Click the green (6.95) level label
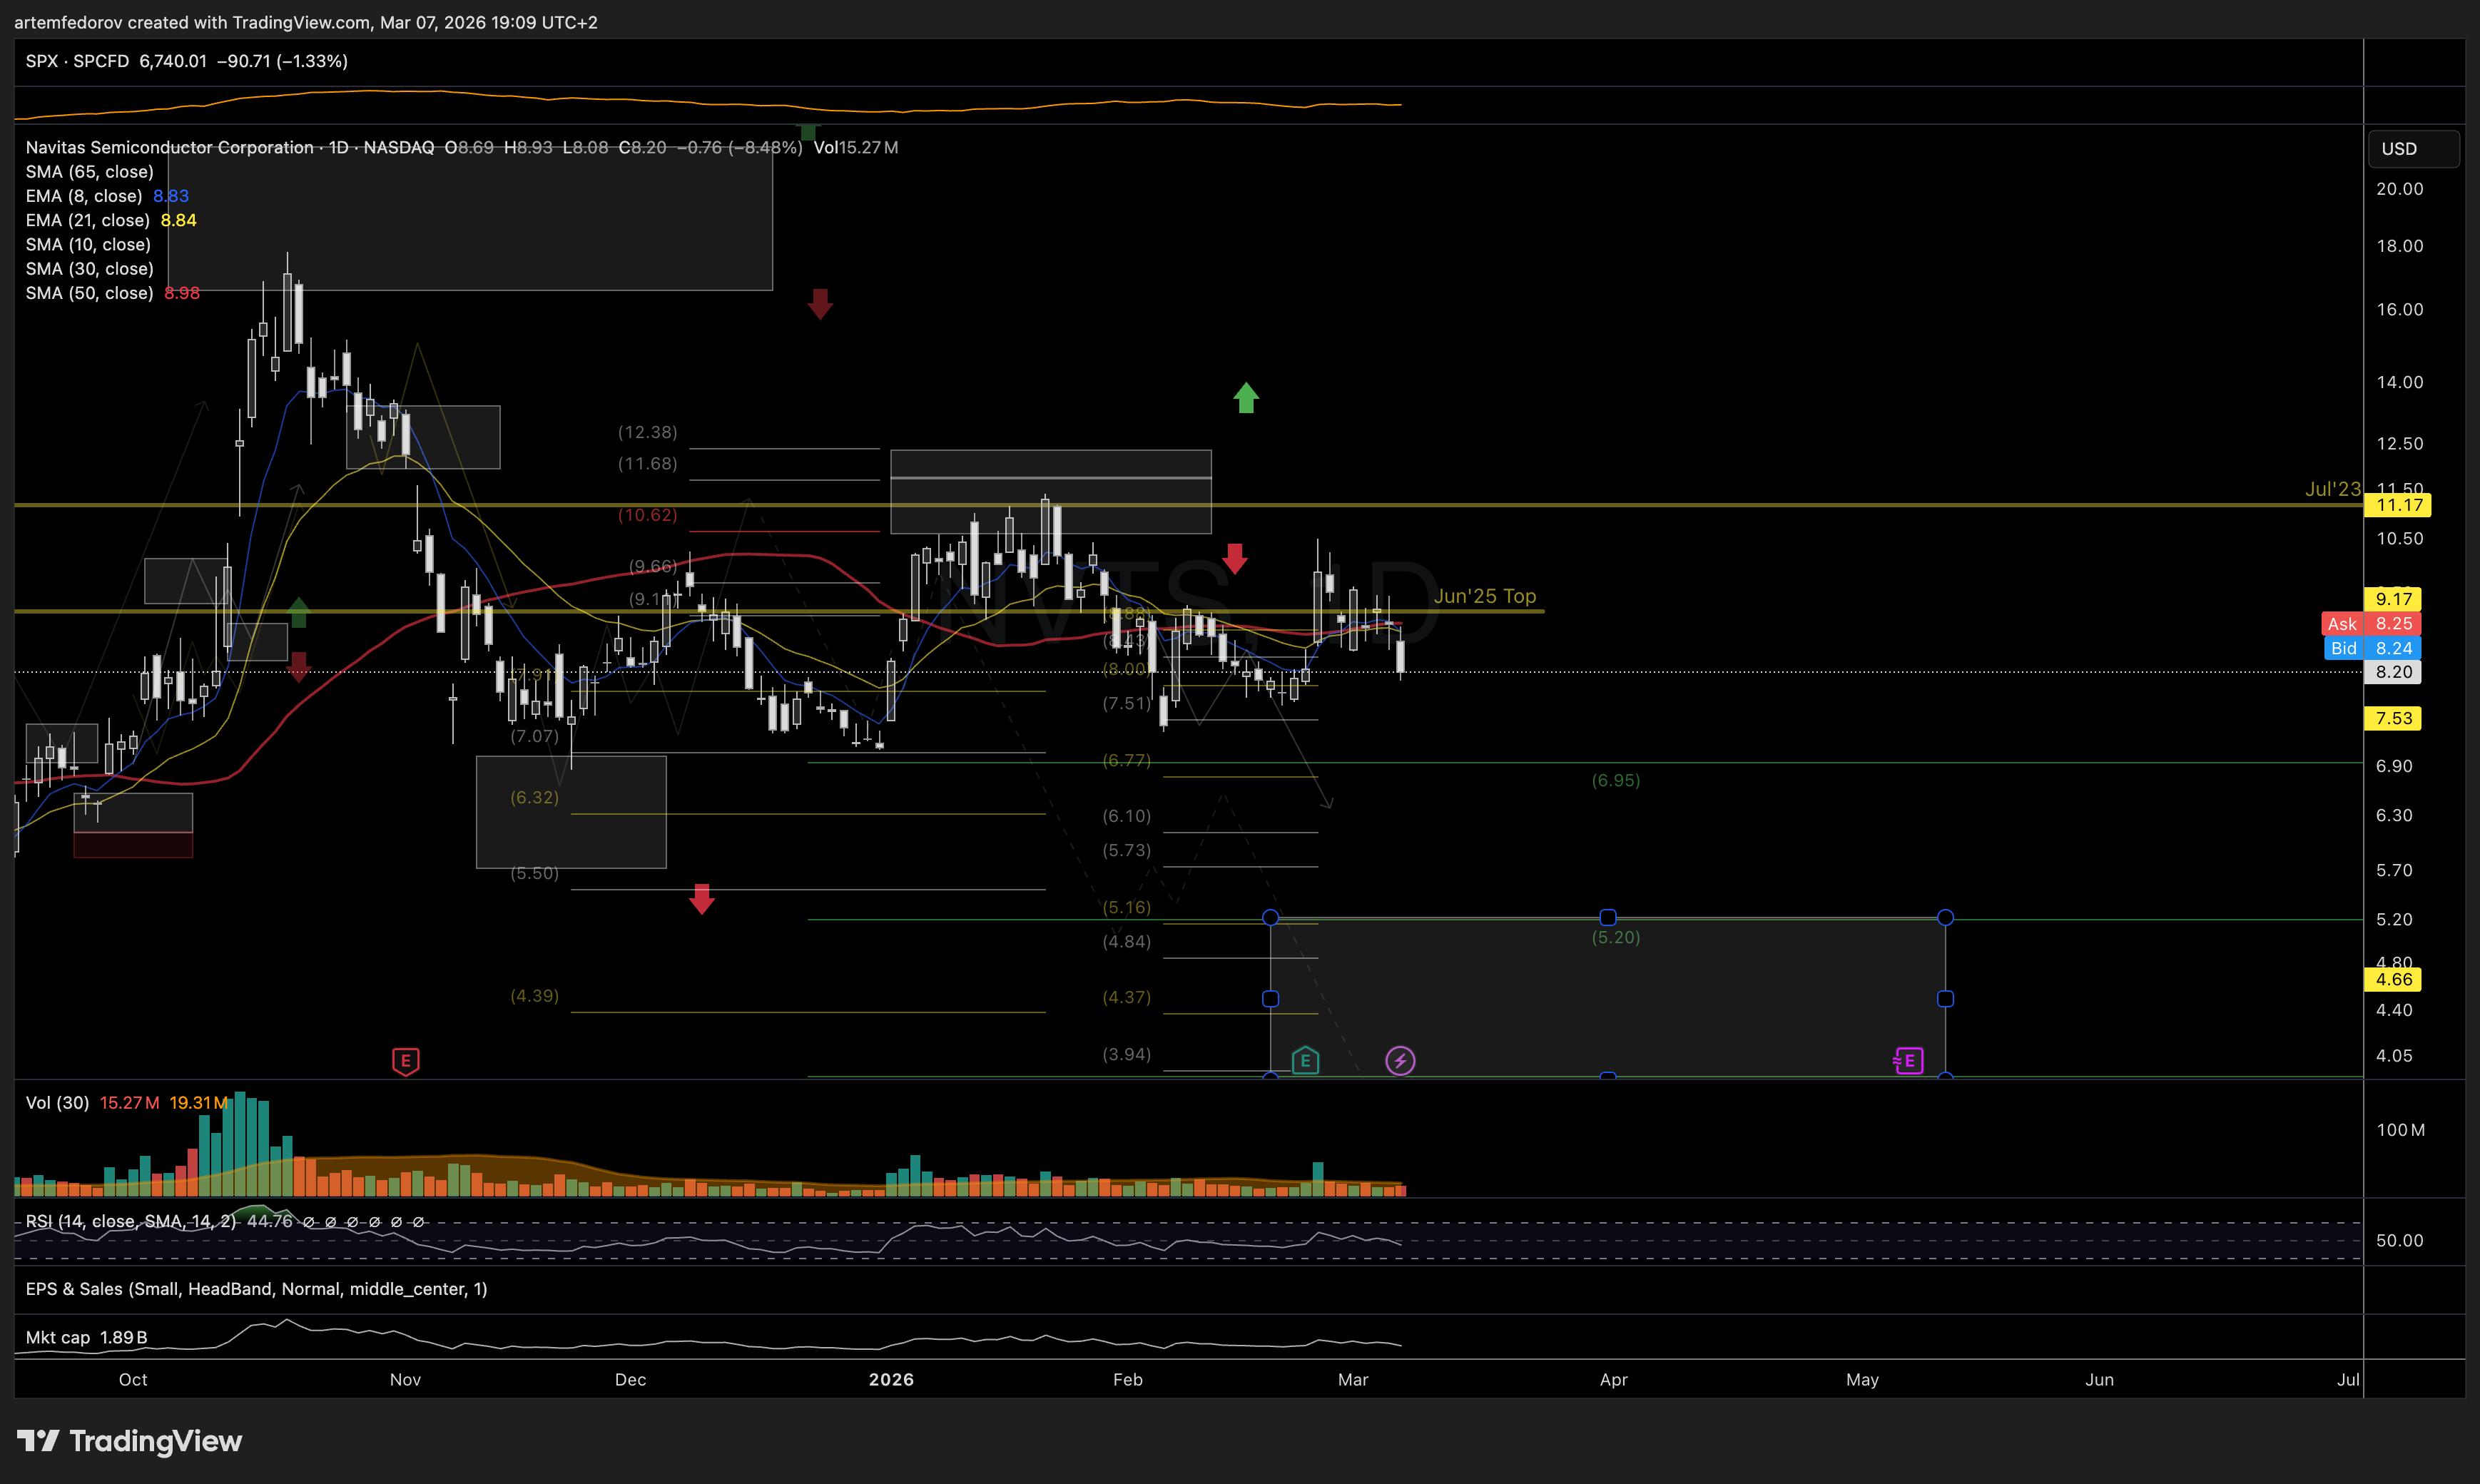 1616,780
